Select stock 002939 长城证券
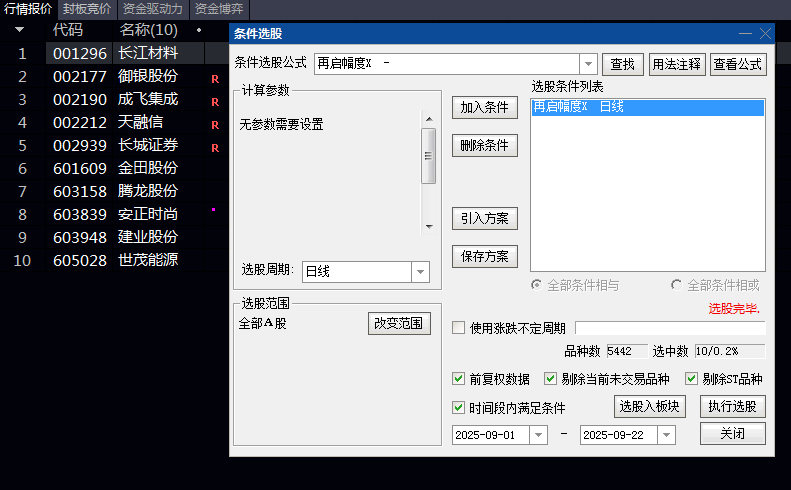Viewport: 791px width, 490px height. [x=115, y=145]
